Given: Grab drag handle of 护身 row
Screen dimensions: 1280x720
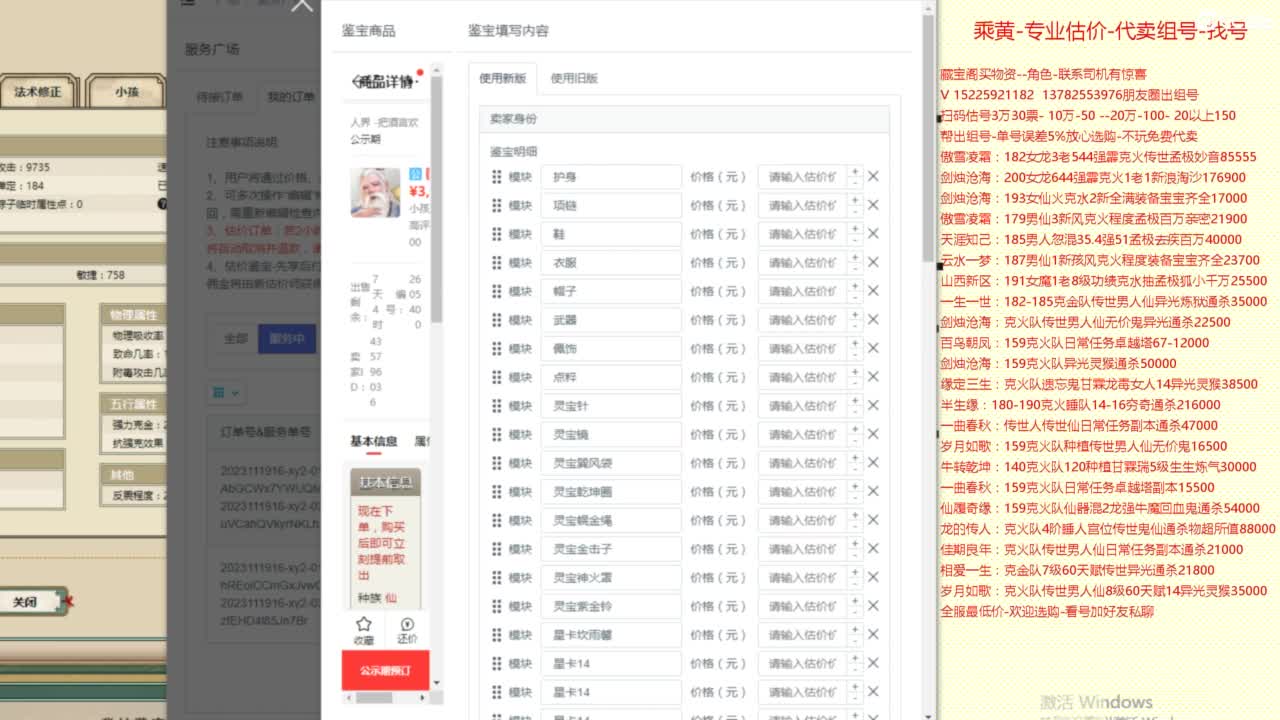Looking at the screenshot, I should 497,177.
